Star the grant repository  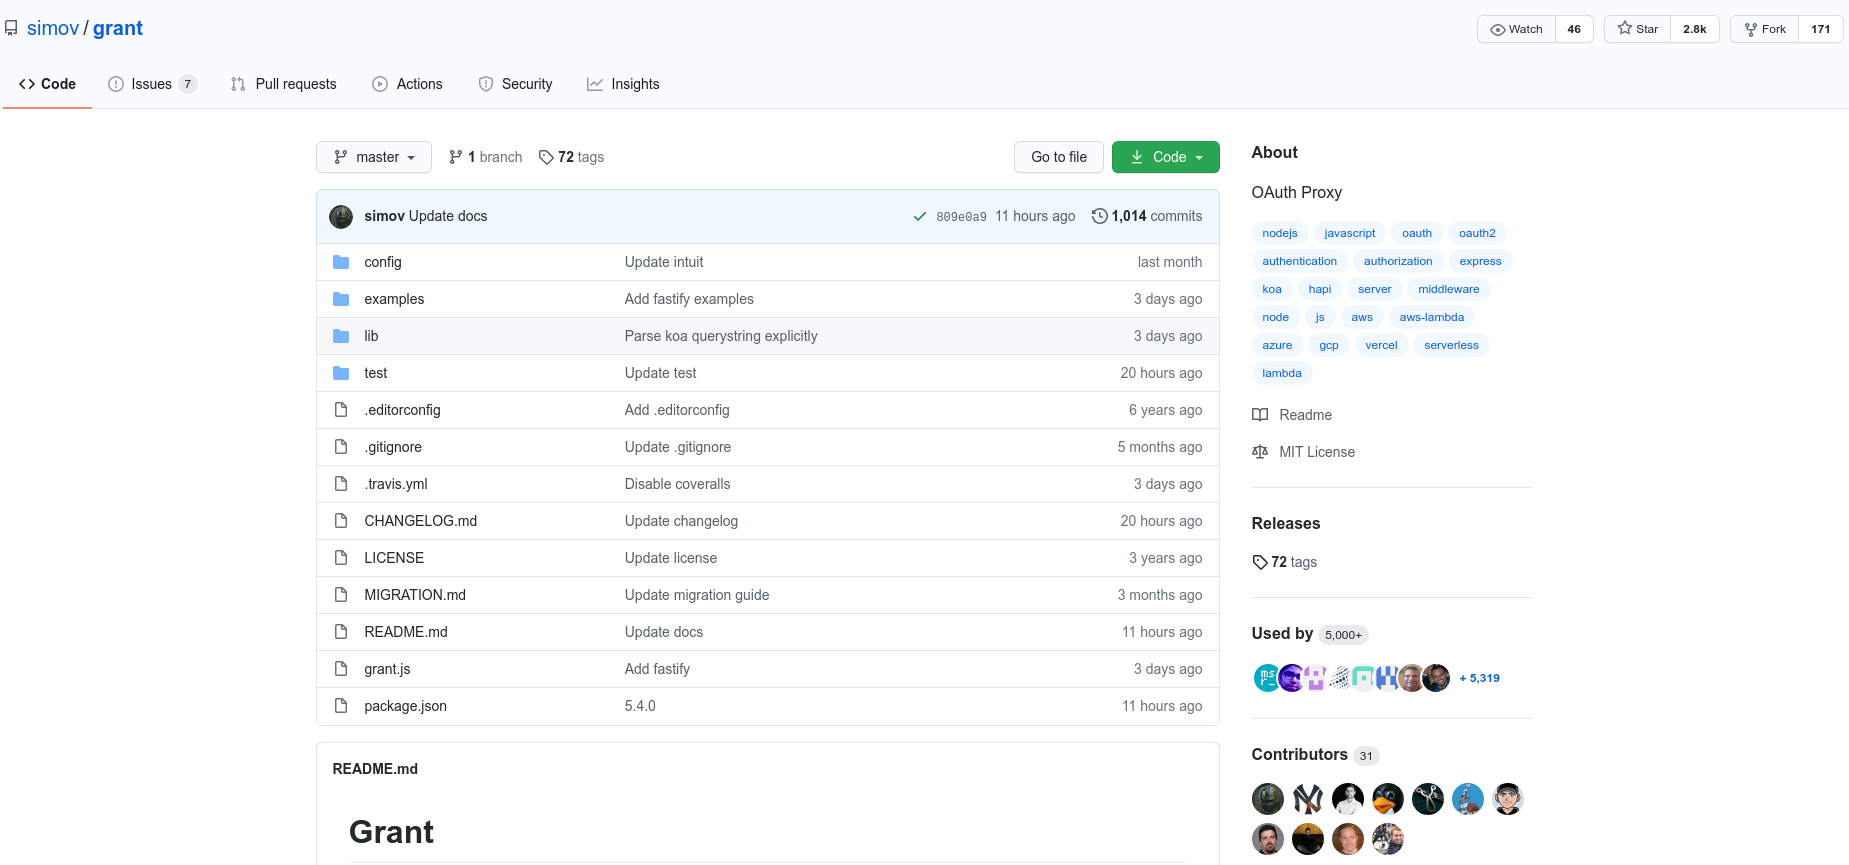1638,29
